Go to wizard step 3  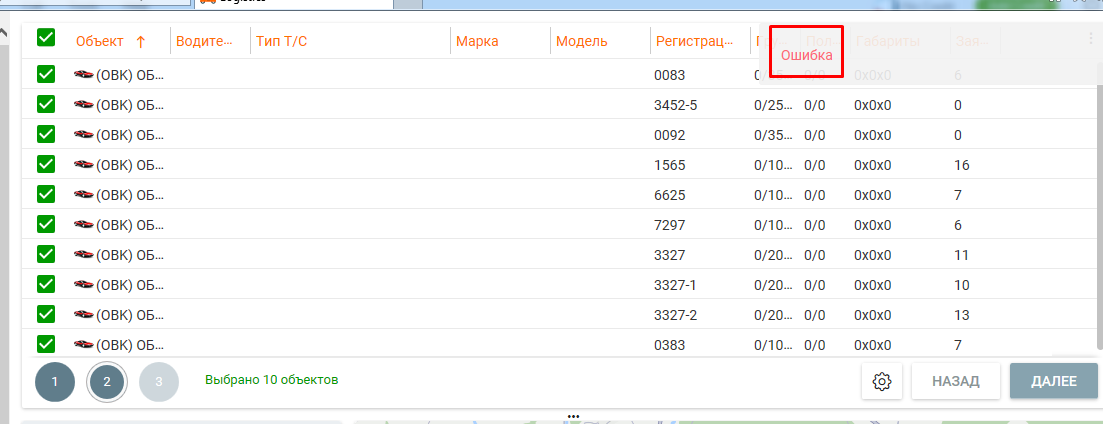coord(159,381)
